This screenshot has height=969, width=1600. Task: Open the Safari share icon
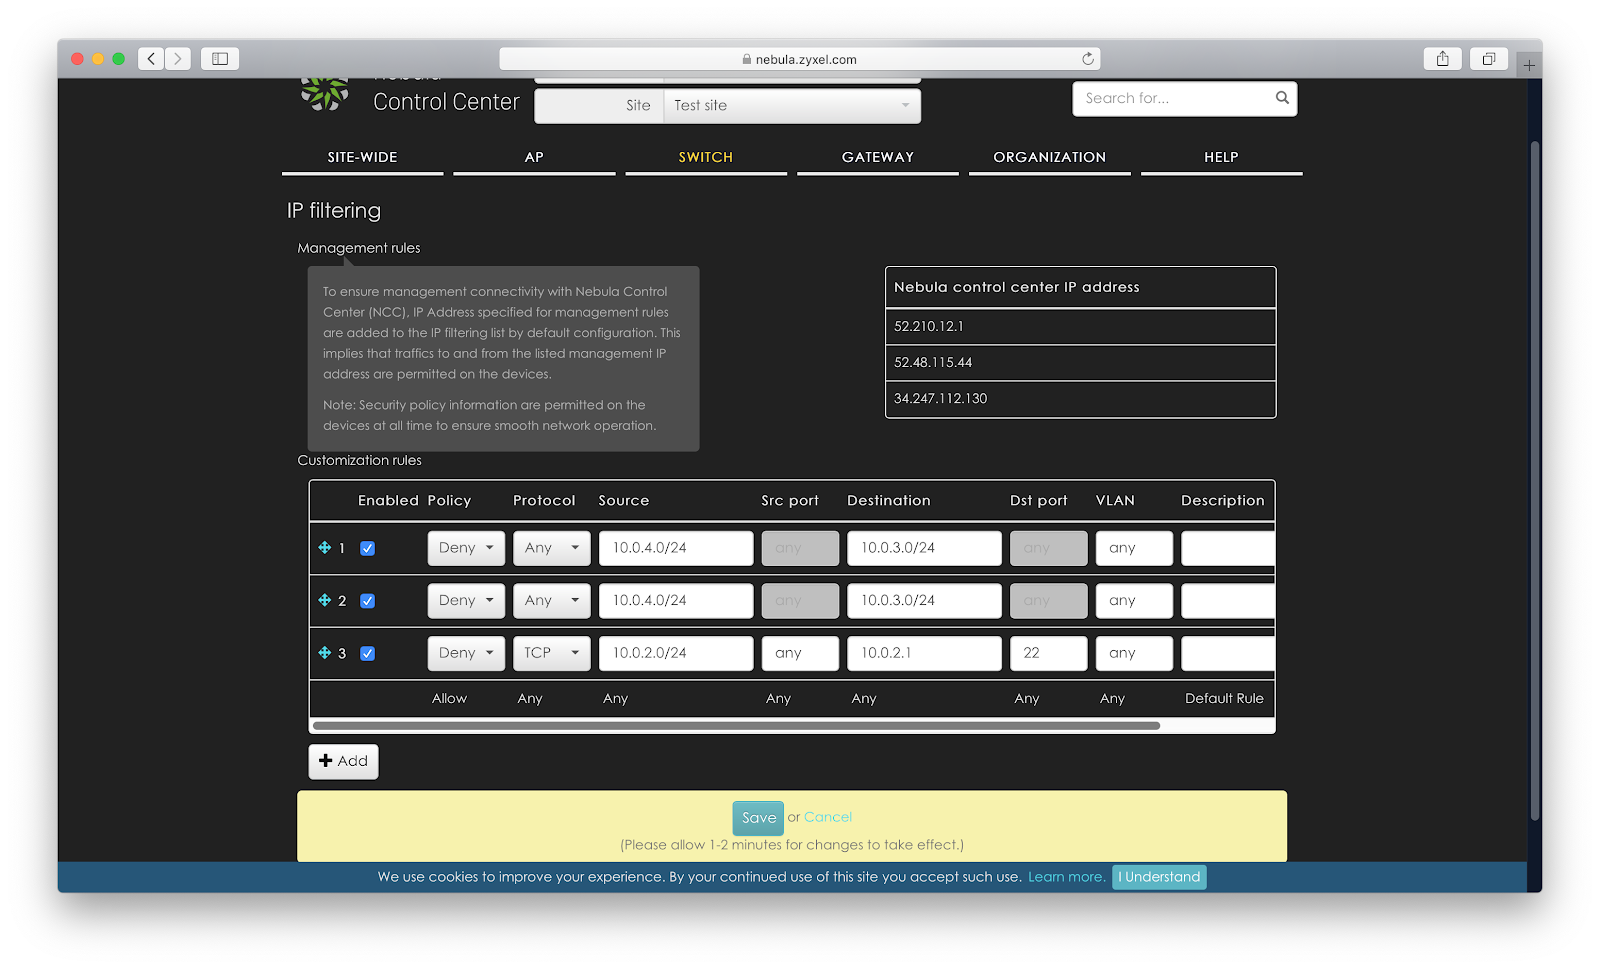1442,59
